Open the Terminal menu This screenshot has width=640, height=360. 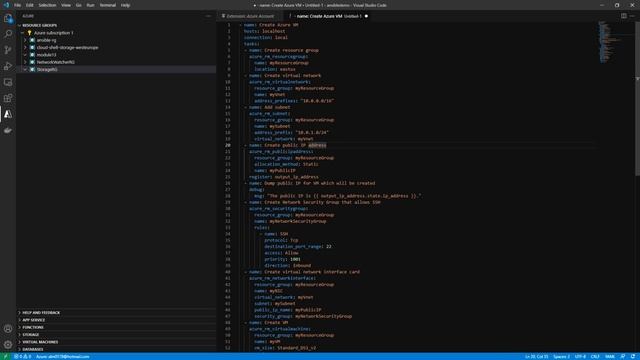point(108,5)
